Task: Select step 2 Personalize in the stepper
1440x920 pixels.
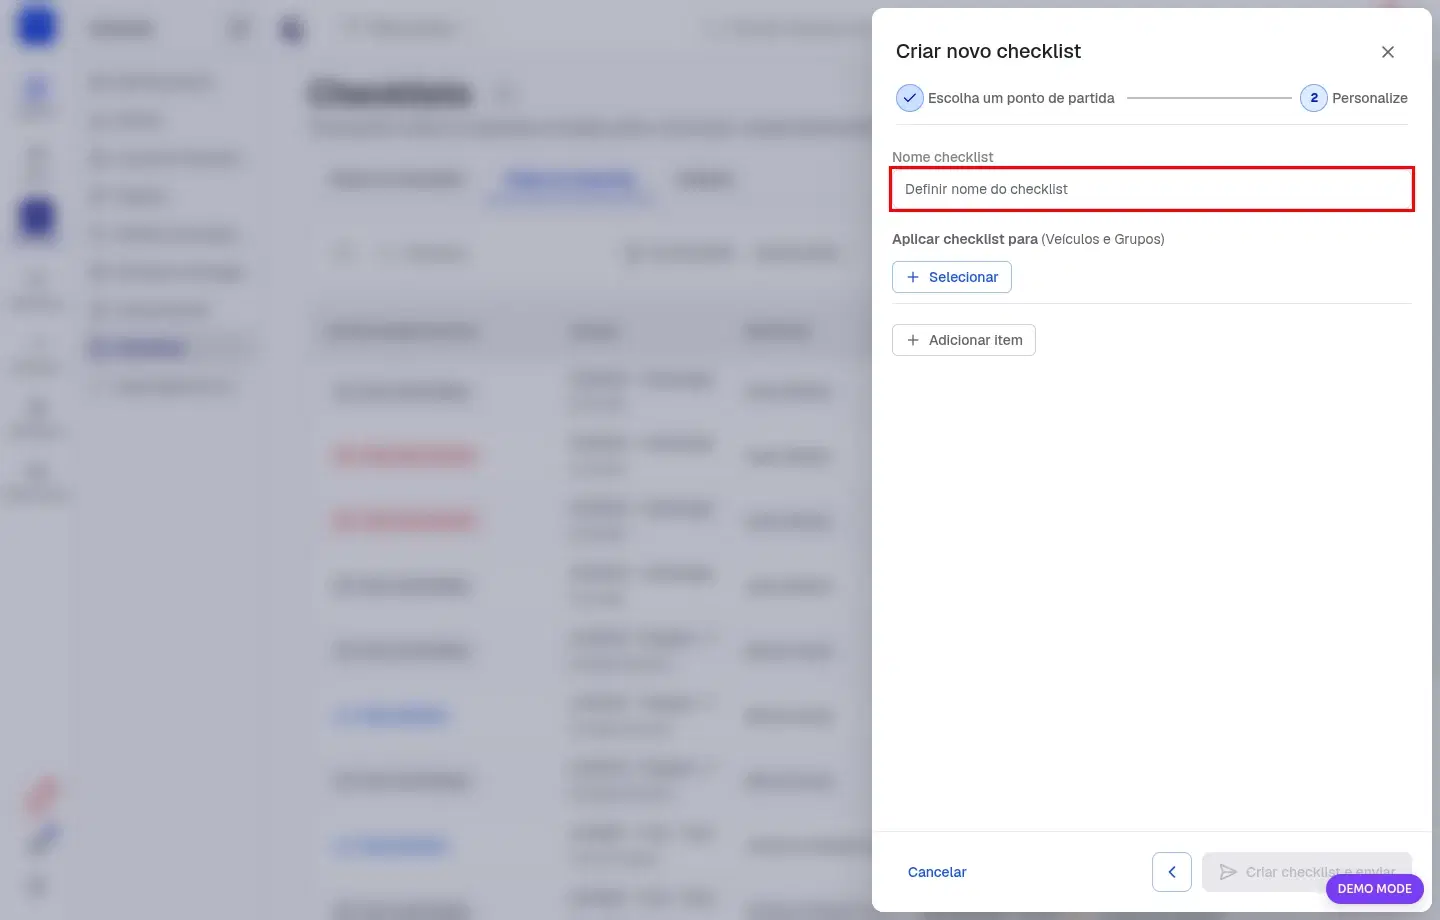Action: tap(1354, 98)
